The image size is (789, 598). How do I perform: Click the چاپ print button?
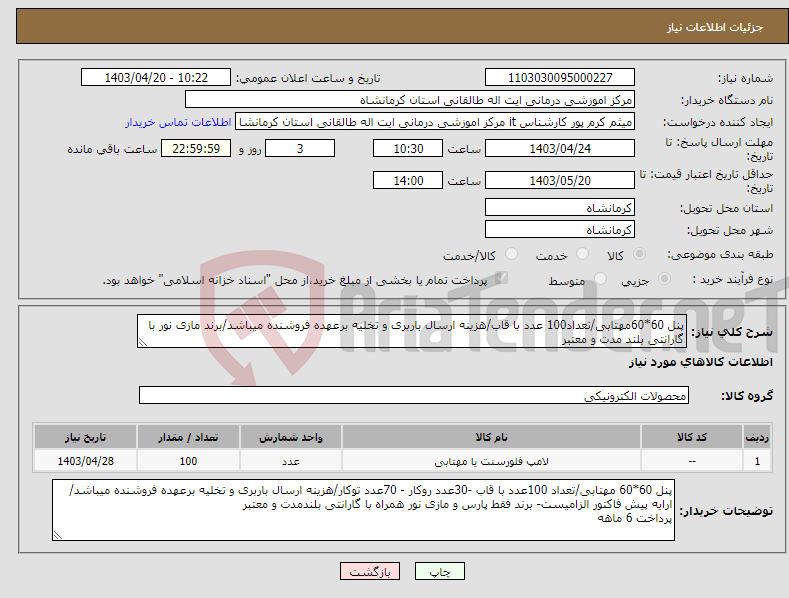tap(440, 571)
